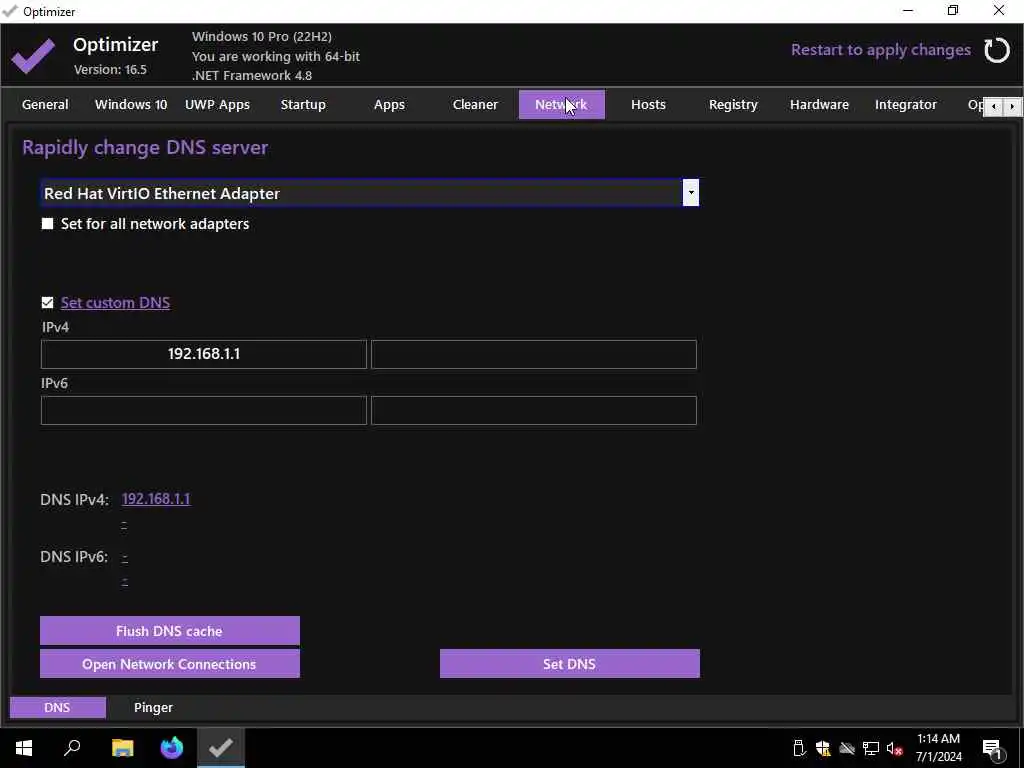Click the Windows Security tray icon
This screenshot has width=1024, height=768.
[823, 748]
